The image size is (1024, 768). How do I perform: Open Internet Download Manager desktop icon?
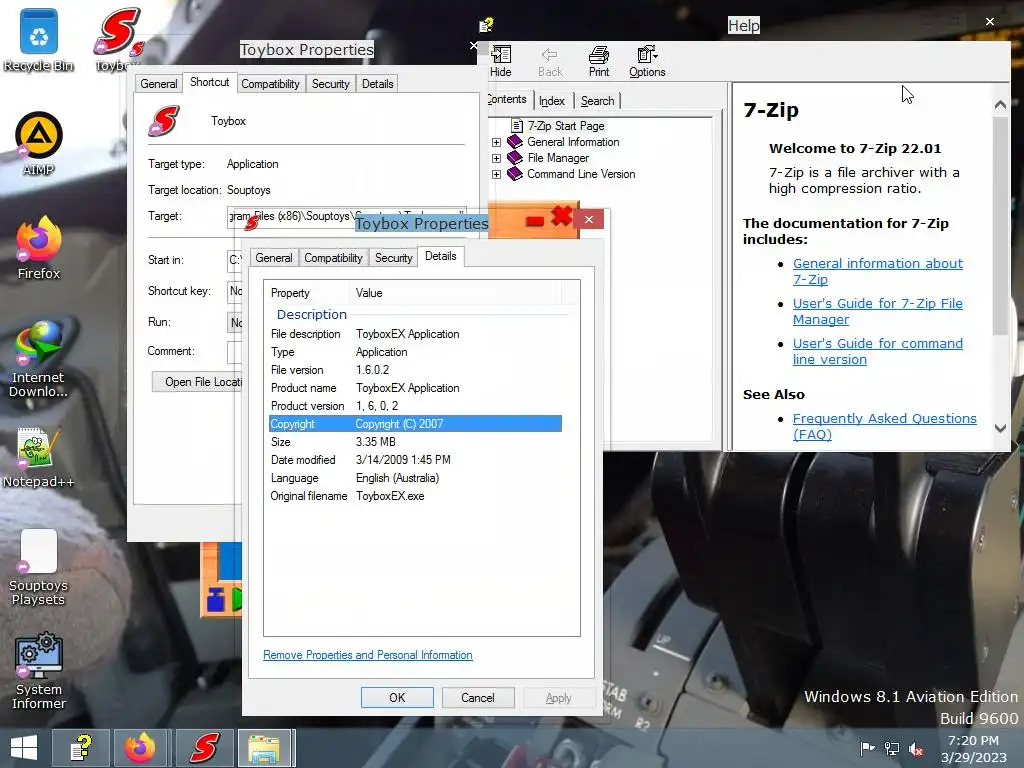(x=39, y=359)
